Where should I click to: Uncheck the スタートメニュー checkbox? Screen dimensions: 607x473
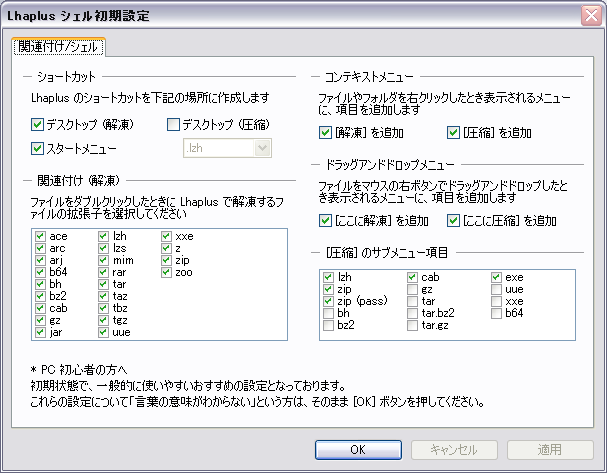click(x=37, y=149)
